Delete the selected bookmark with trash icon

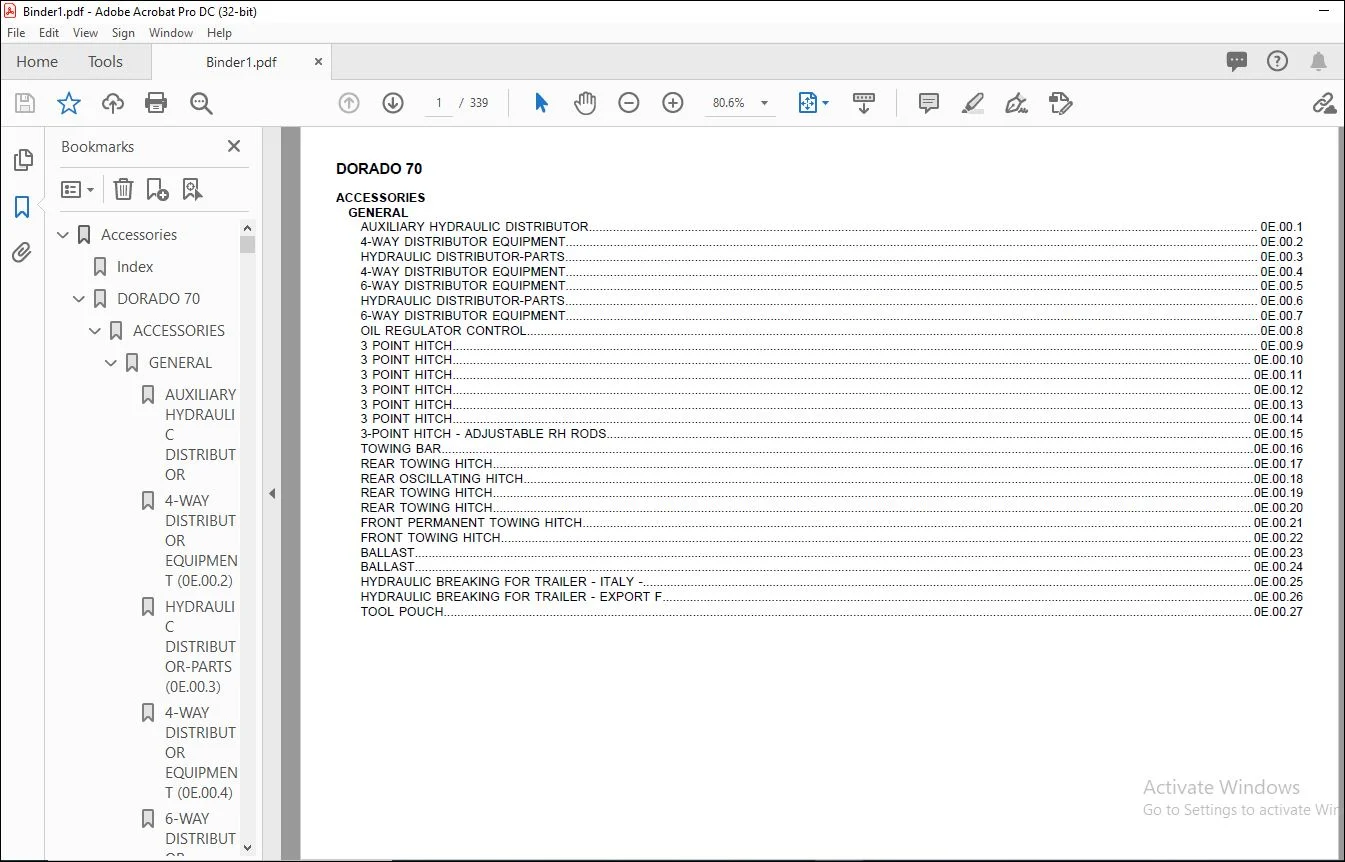tap(123, 189)
